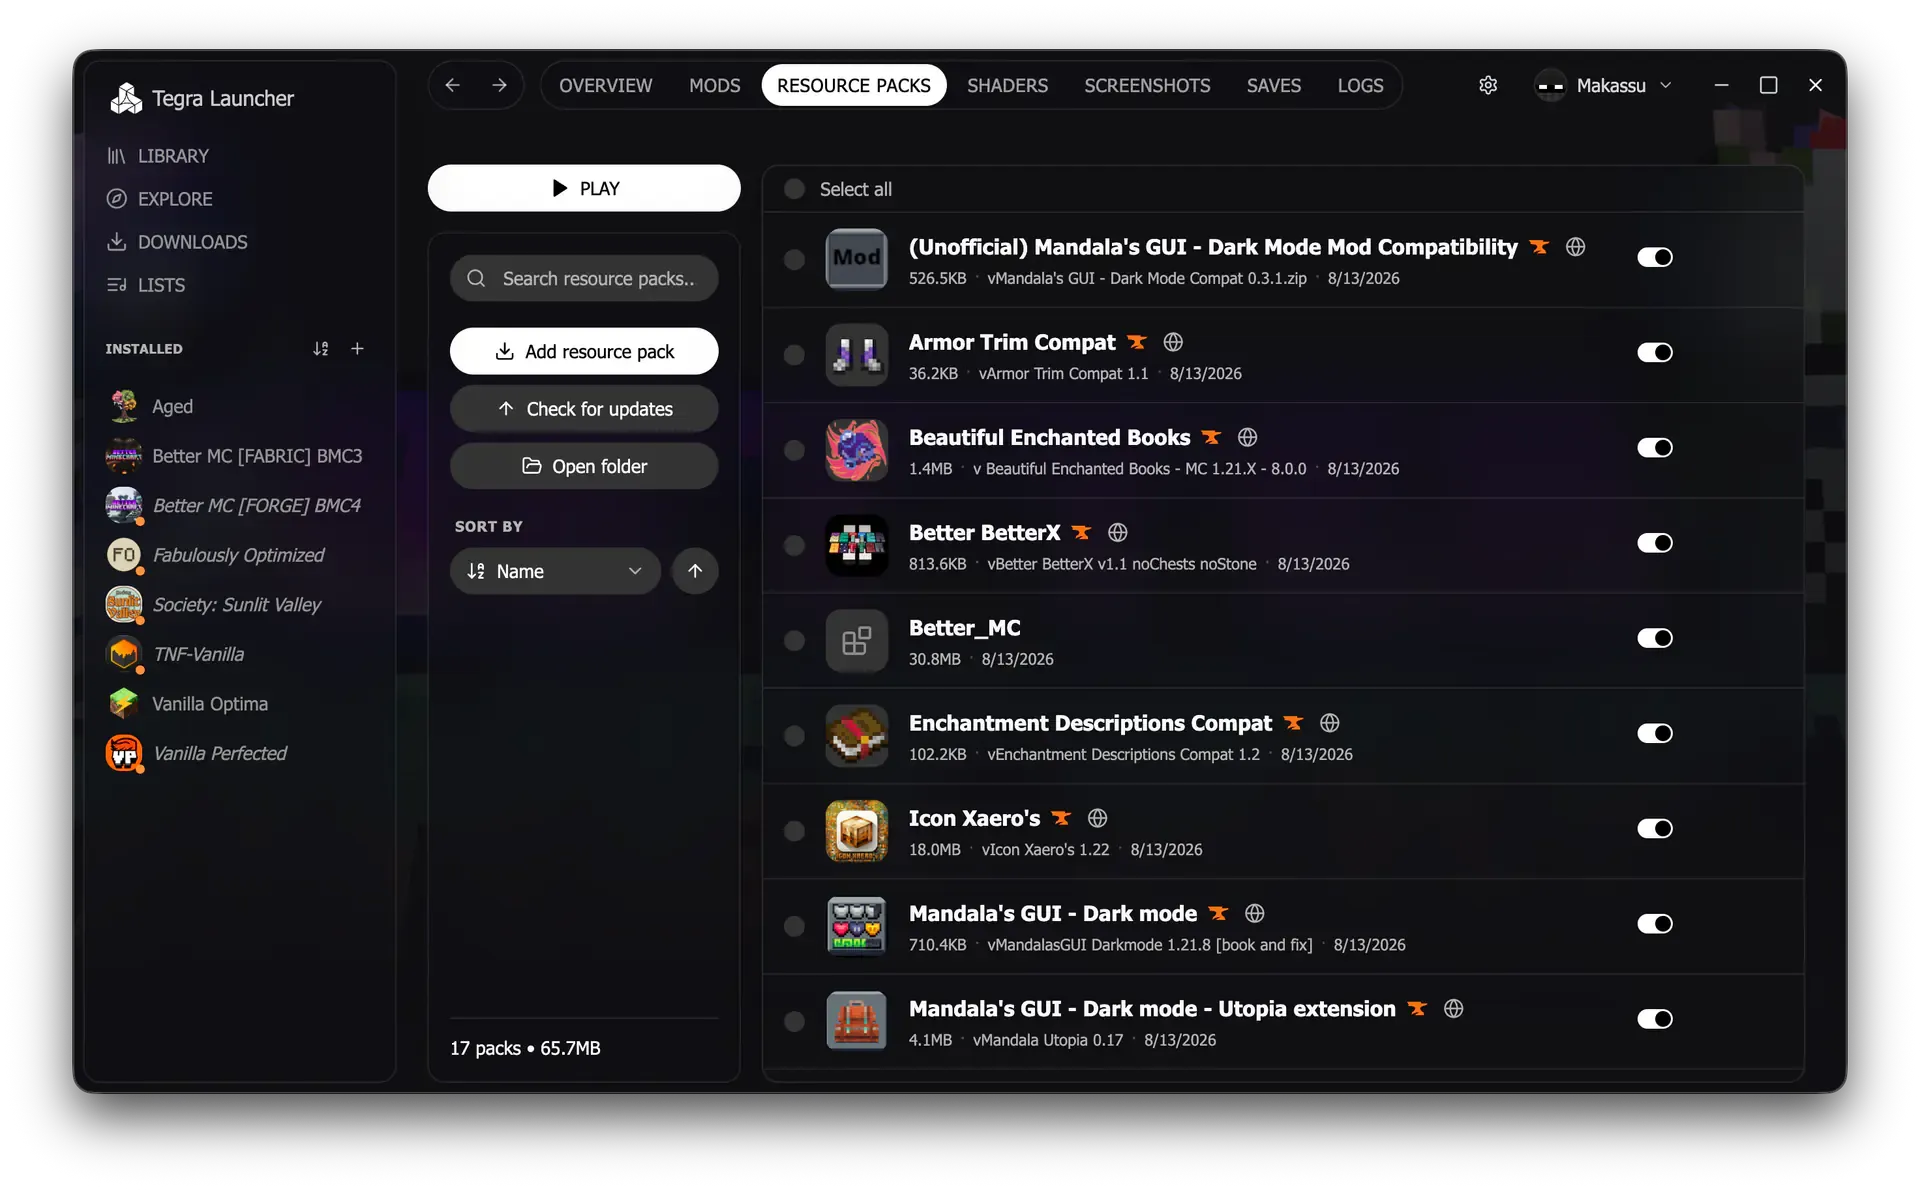Screen dimensions: 1920x1190
Task: Check the Select all radio button
Action: 794,189
